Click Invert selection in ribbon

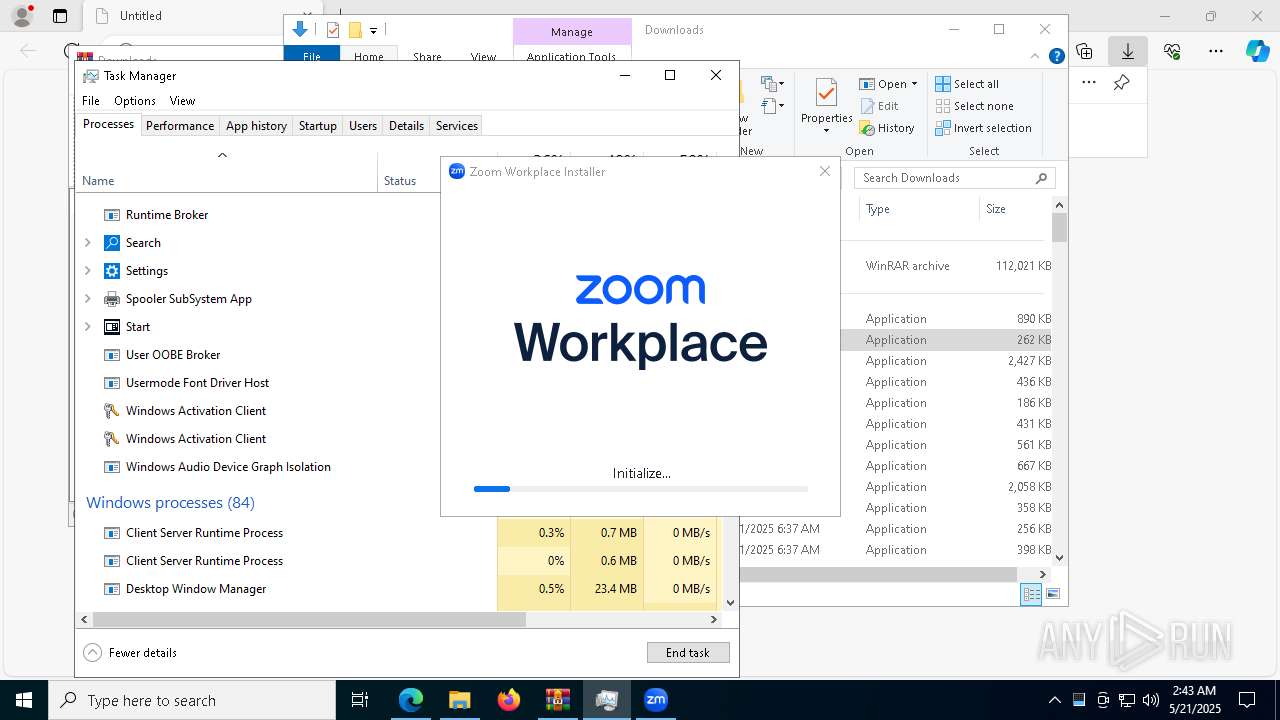point(984,128)
